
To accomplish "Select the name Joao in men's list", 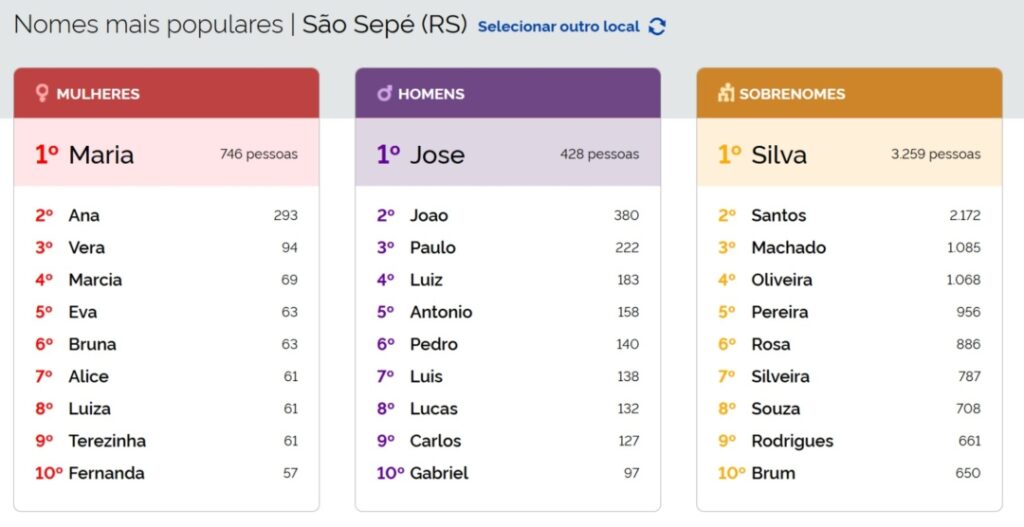I will pos(429,215).
